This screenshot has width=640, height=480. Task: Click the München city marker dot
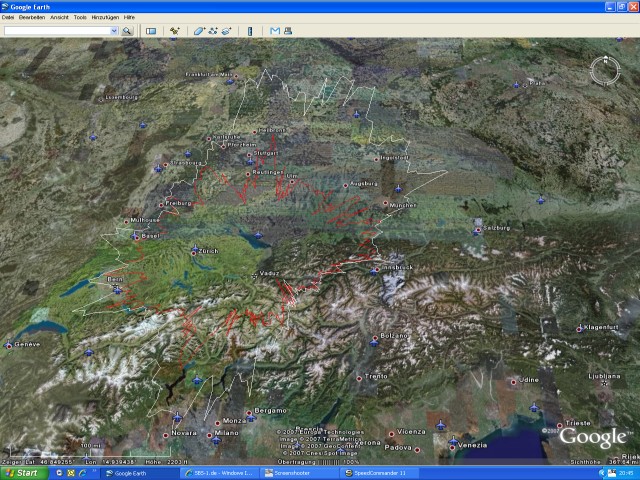pos(385,203)
